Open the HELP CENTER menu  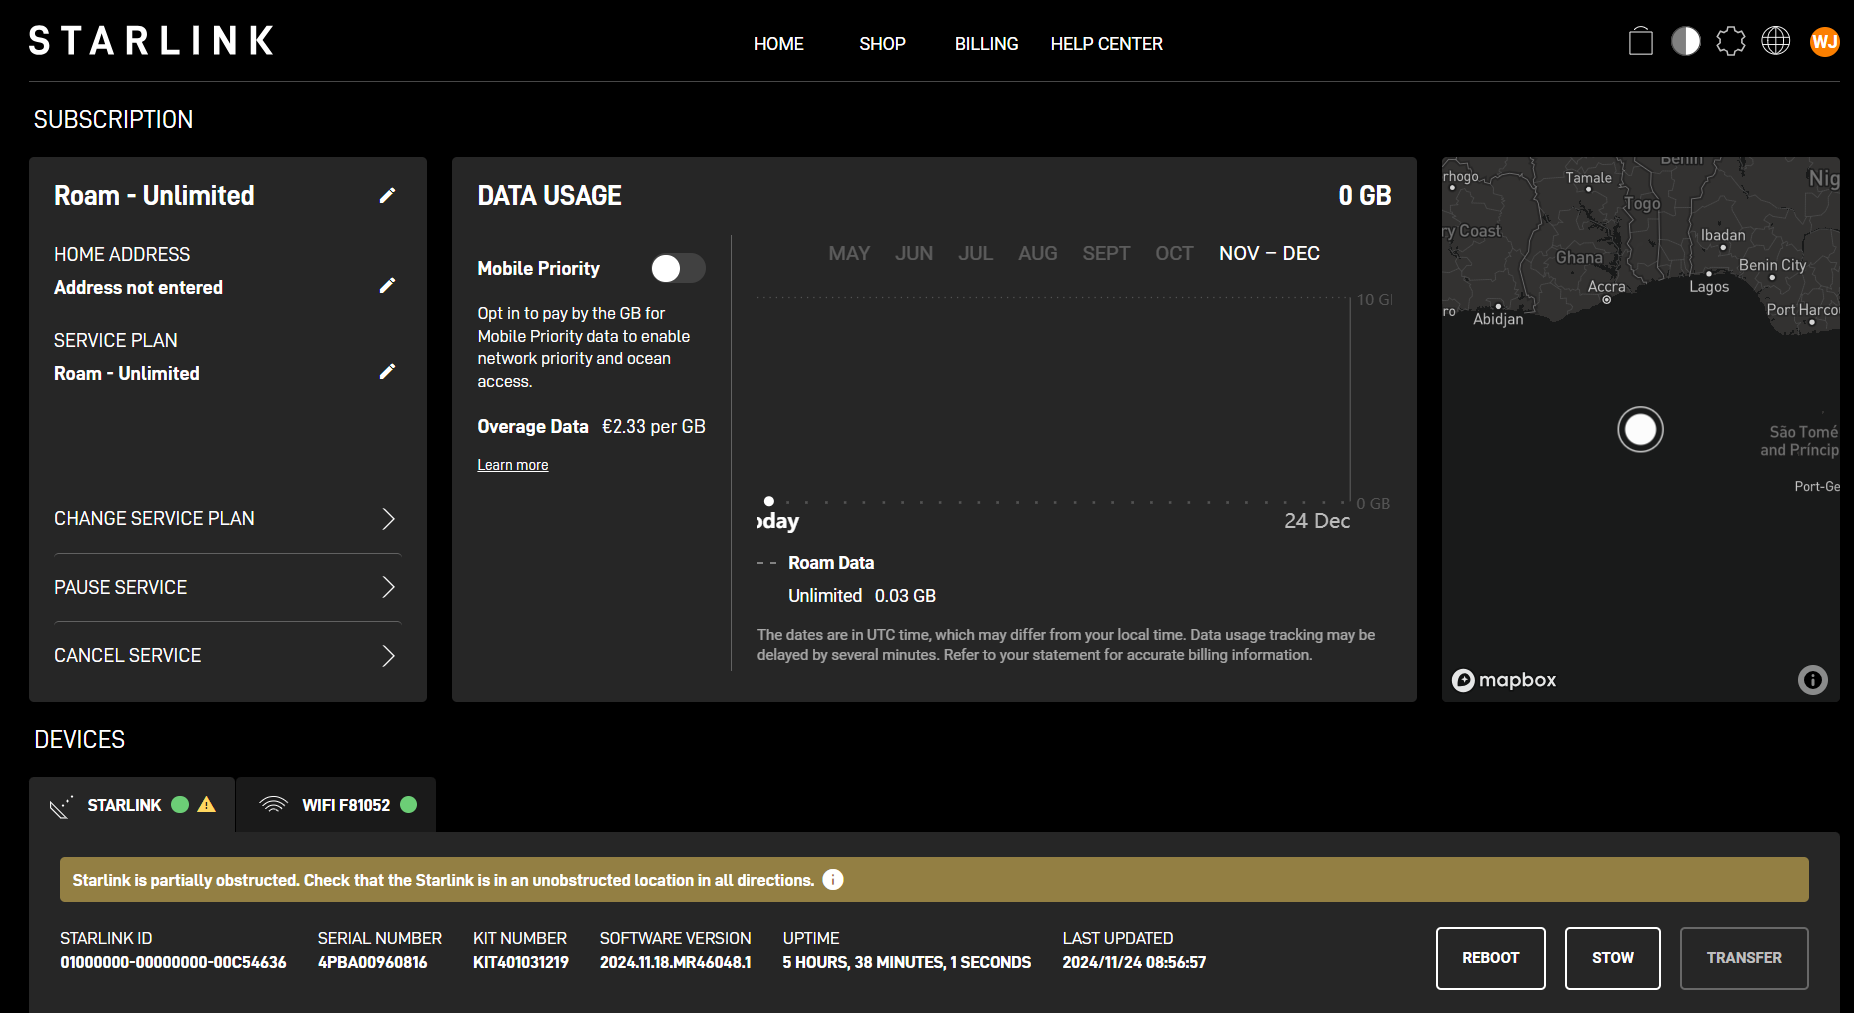click(1106, 44)
